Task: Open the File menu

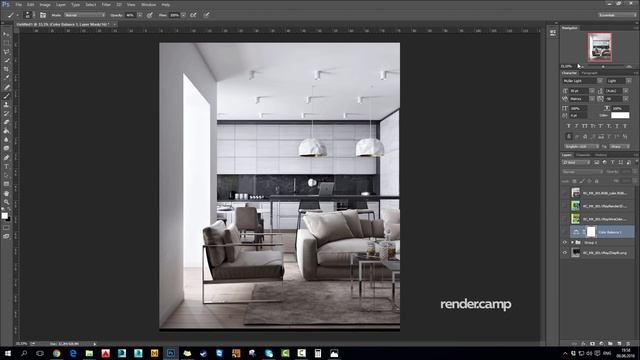Action: click(18, 4)
